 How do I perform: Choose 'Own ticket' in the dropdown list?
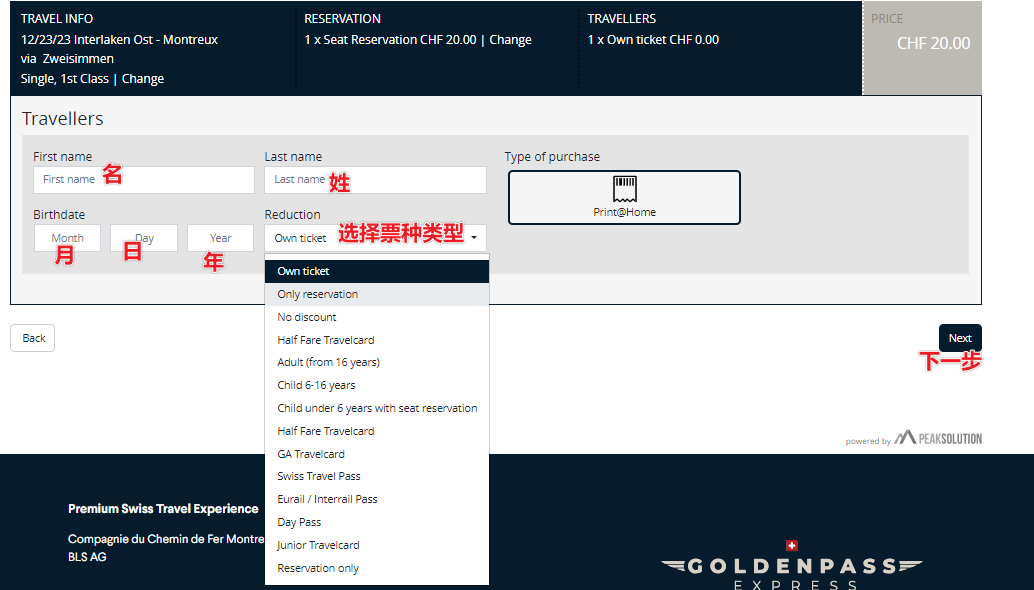click(377, 271)
